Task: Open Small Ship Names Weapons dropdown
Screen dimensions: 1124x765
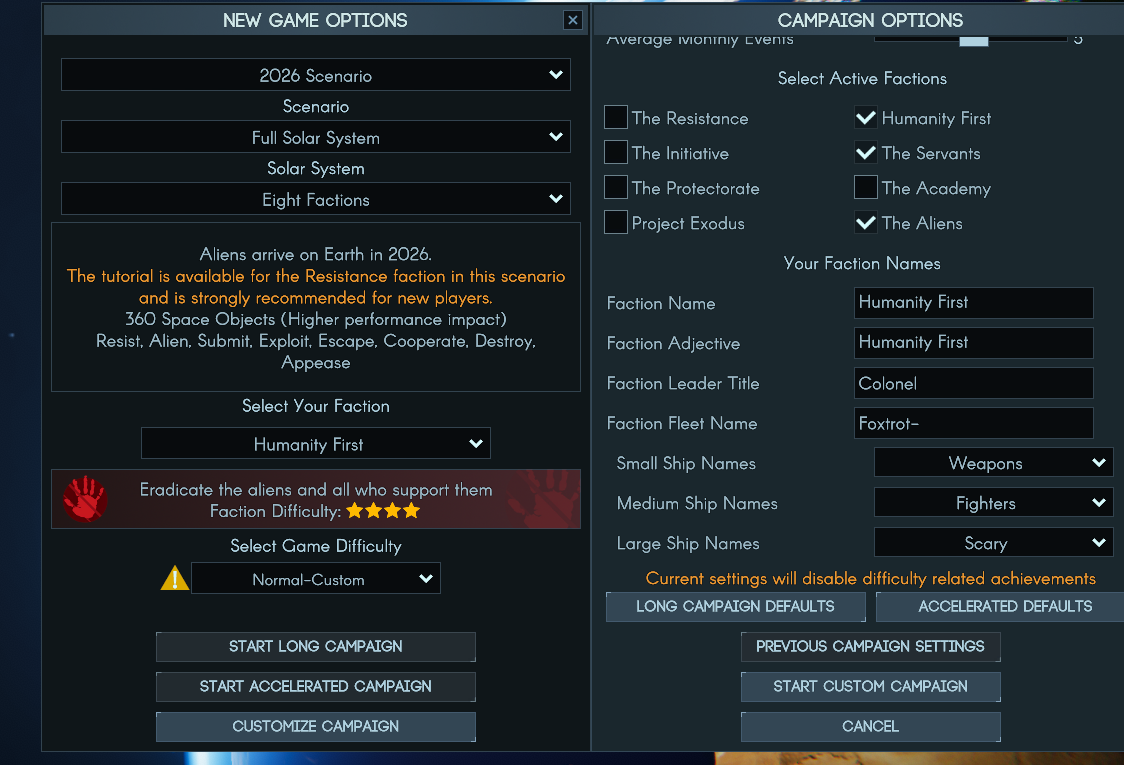Action: click(x=993, y=463)
